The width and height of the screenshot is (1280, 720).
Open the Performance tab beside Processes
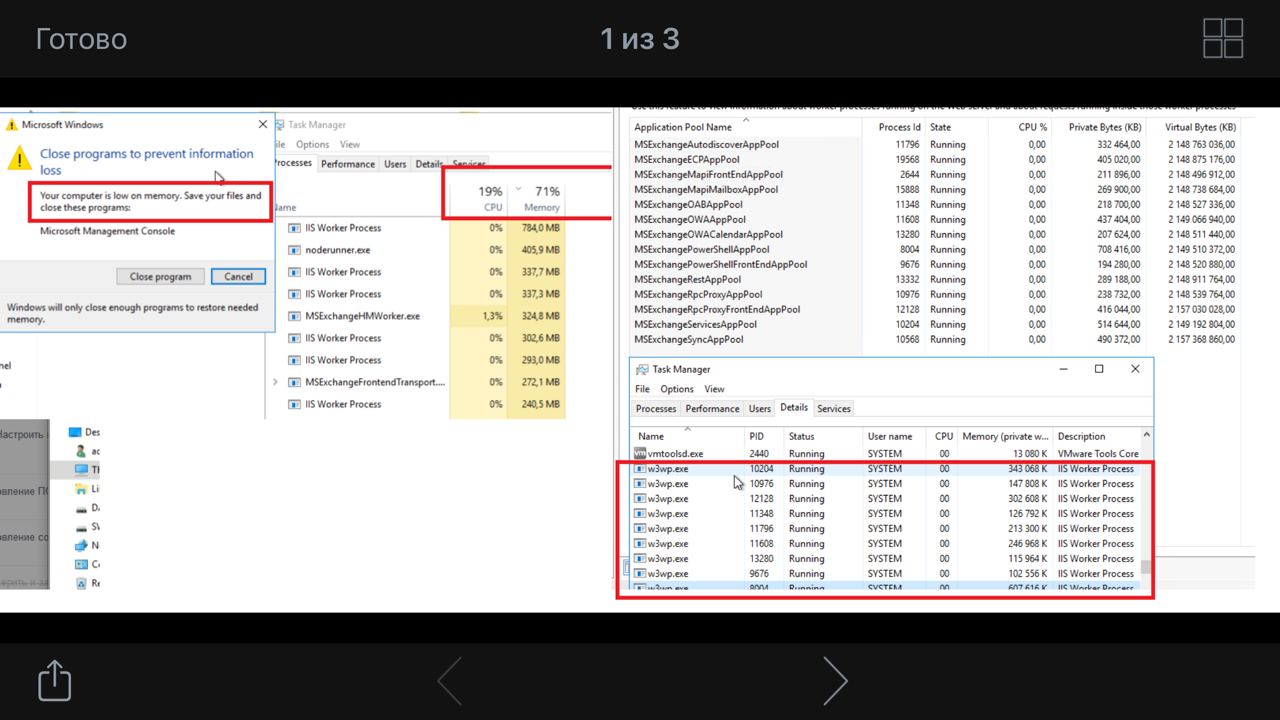[x=348, y=164]
